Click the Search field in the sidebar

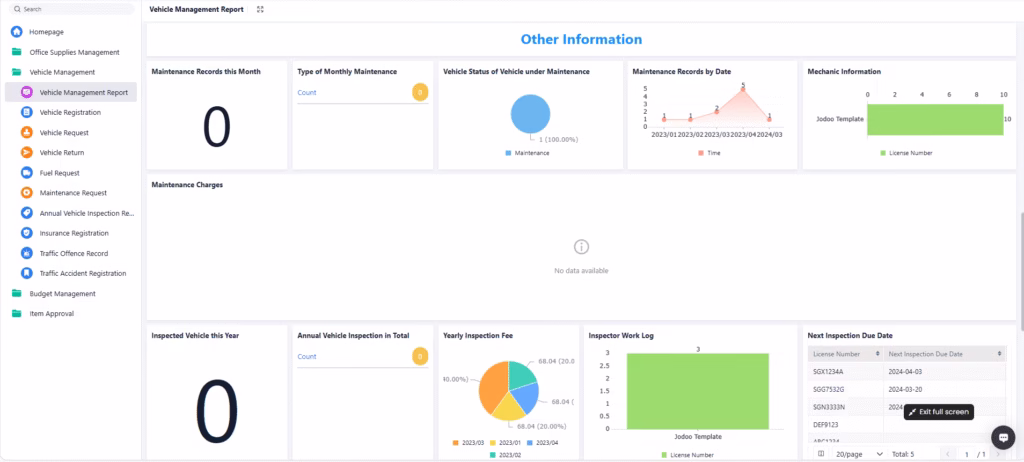pyautogui.click(x=70, y=9)
